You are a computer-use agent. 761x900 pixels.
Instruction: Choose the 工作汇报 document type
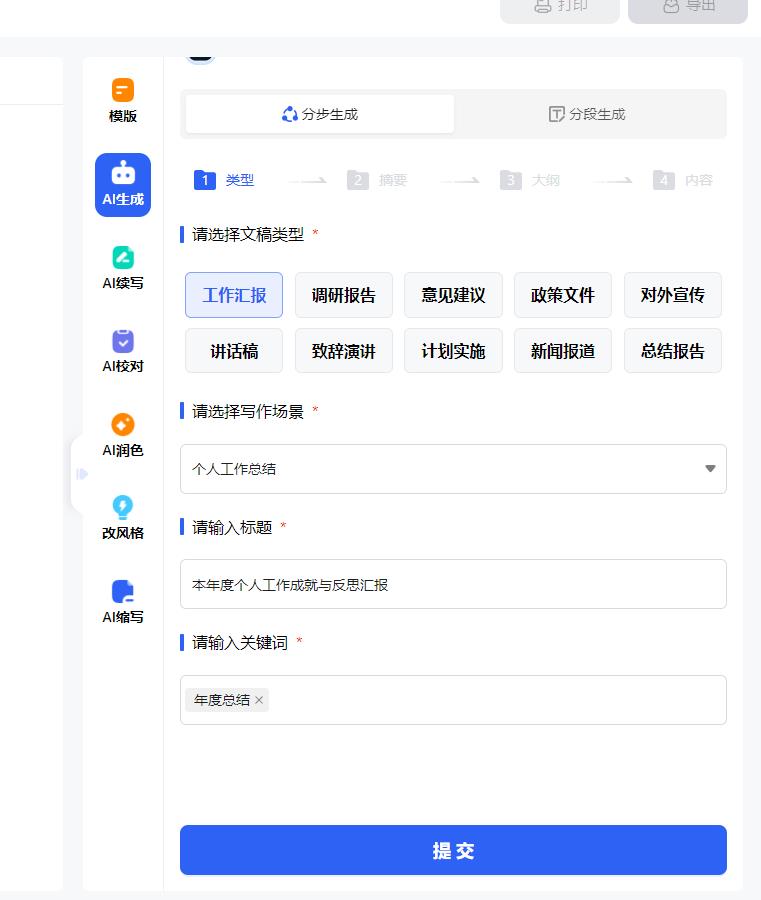(x=234, y=295)
